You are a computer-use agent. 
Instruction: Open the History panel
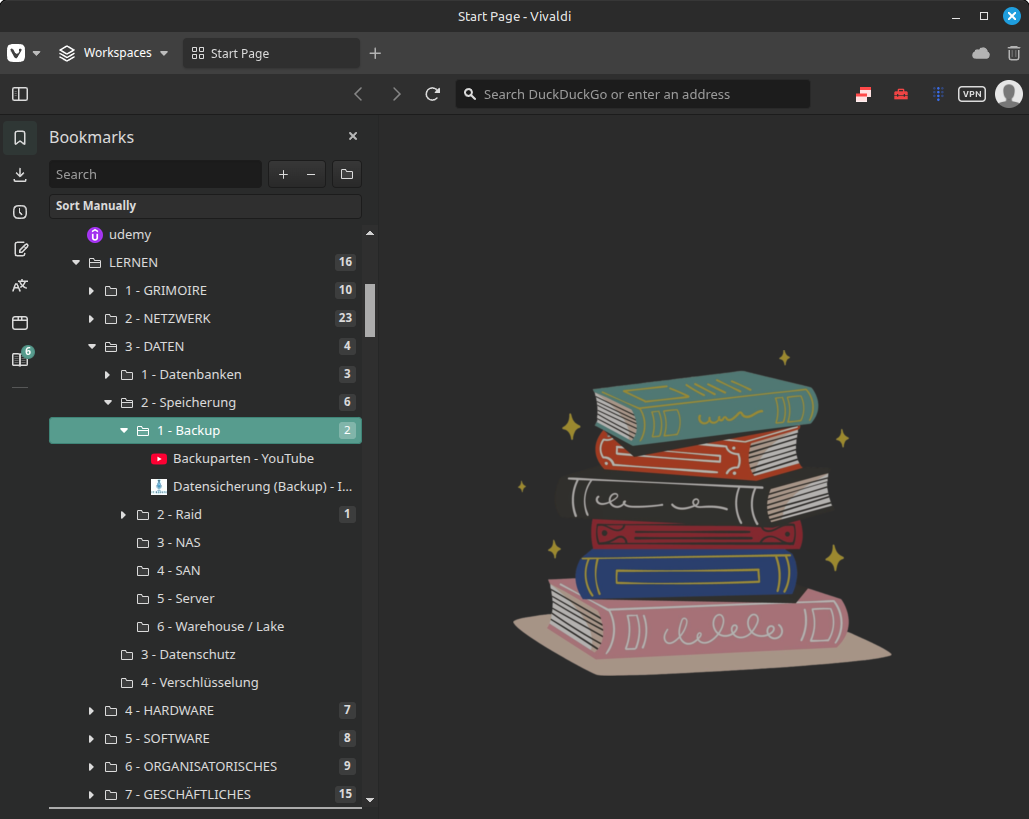pyautogui.click(x=20, y=212)
